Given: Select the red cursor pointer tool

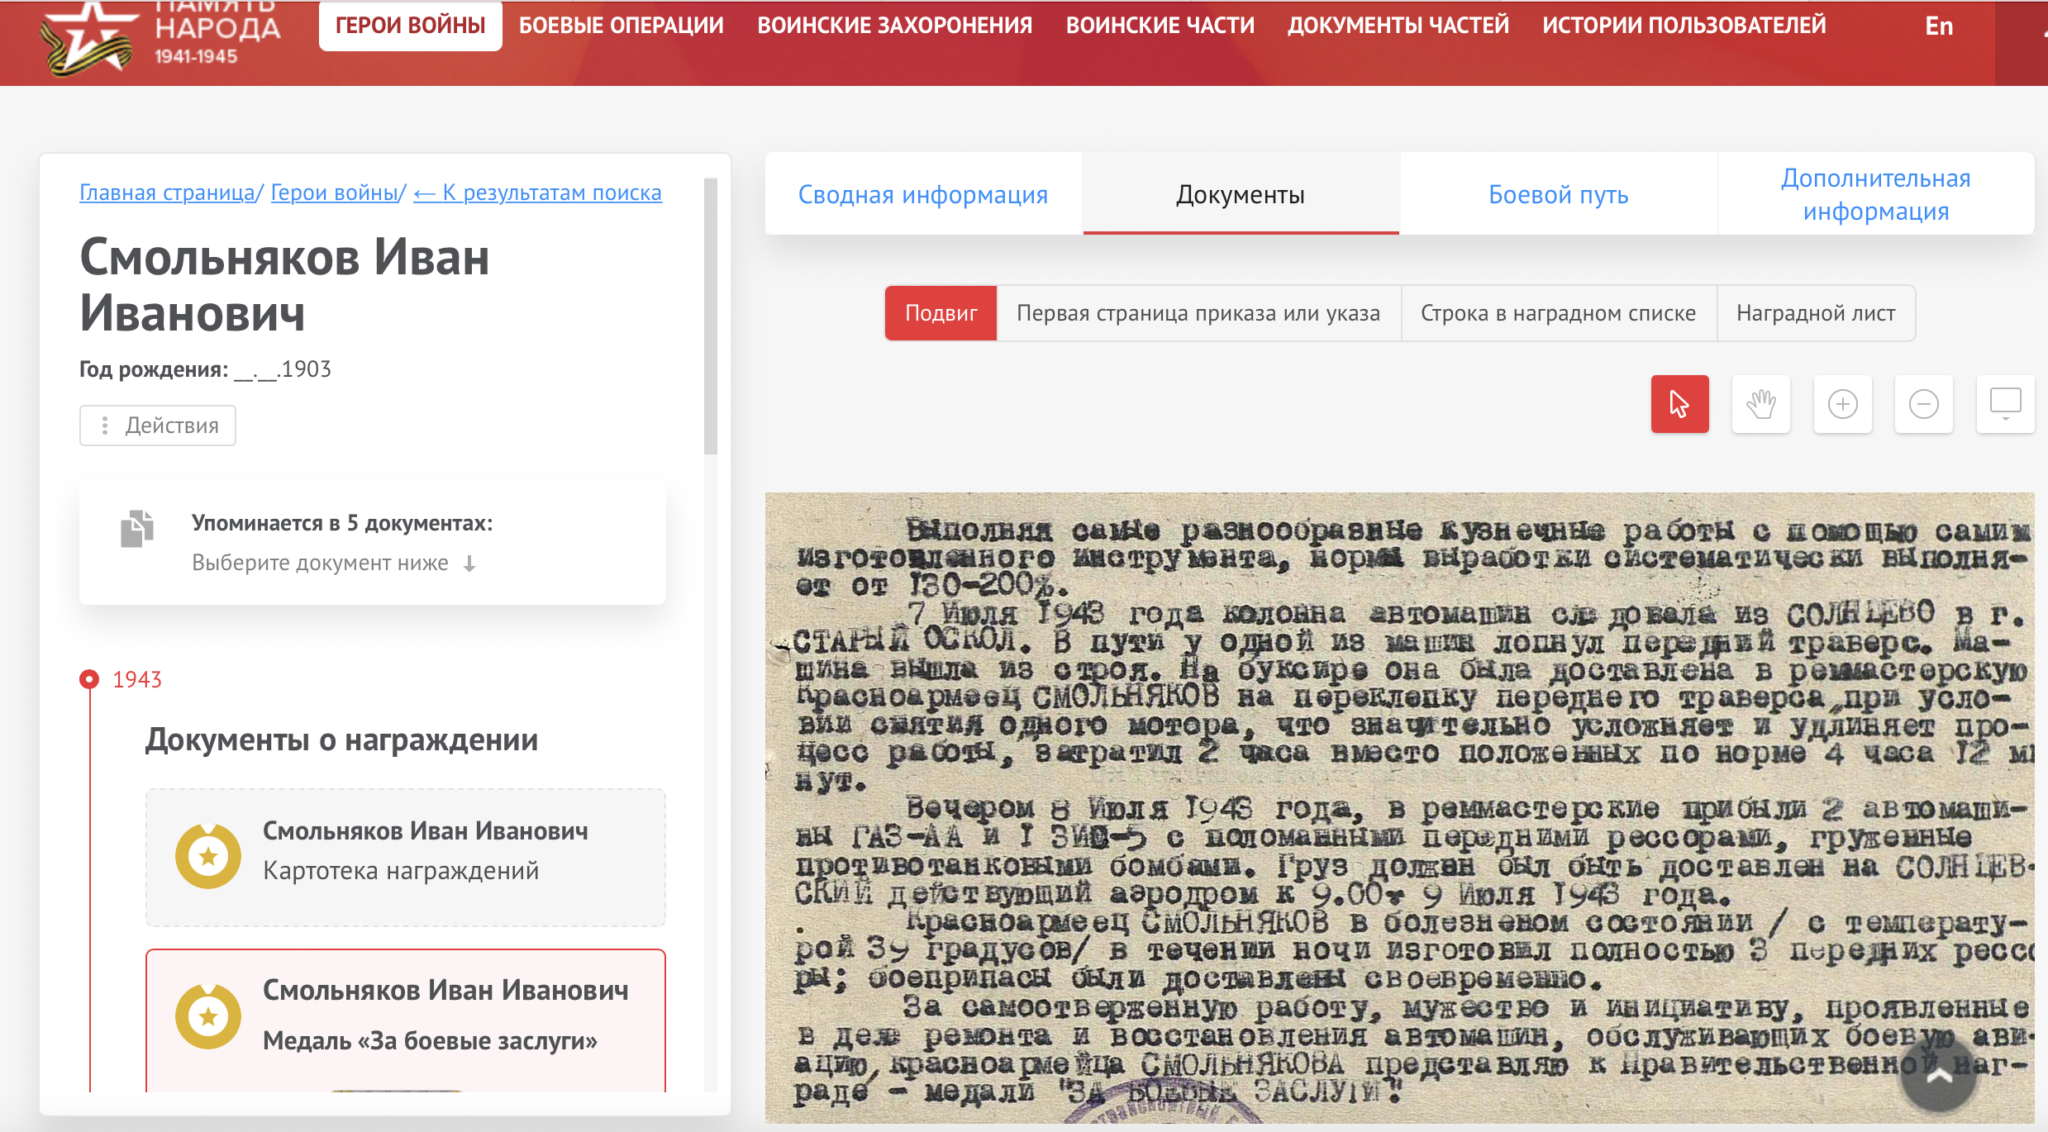Looking at the screenshot, I should click(1679, 404).
